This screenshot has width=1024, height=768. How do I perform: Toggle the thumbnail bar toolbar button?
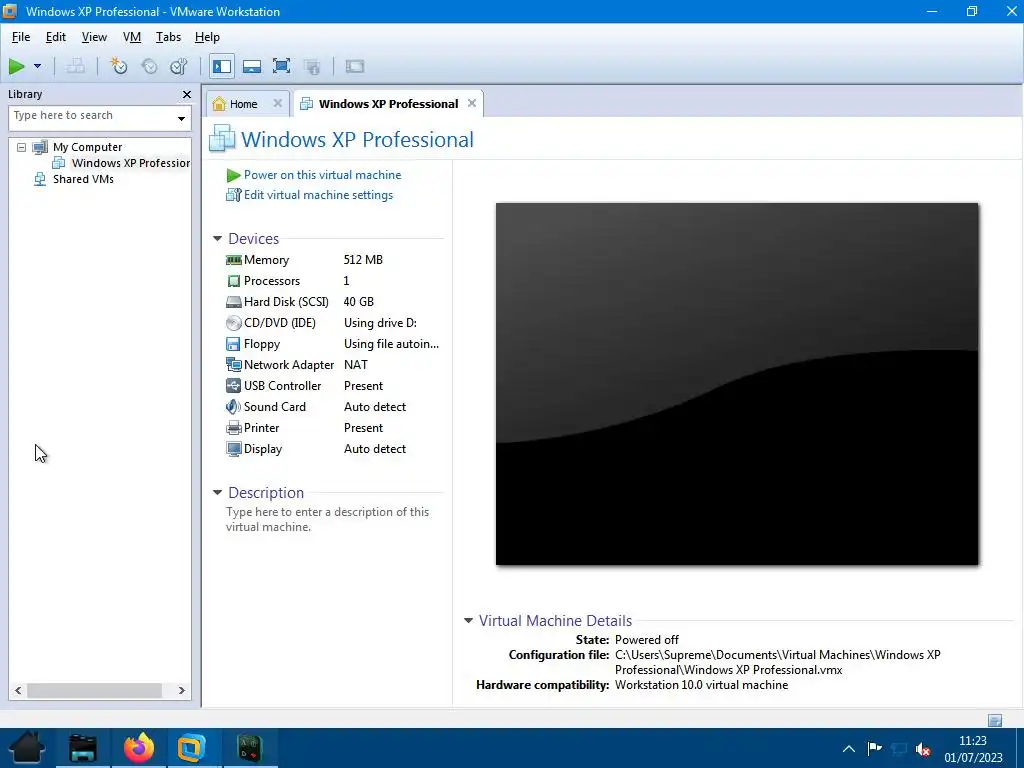tap(252, 66)
